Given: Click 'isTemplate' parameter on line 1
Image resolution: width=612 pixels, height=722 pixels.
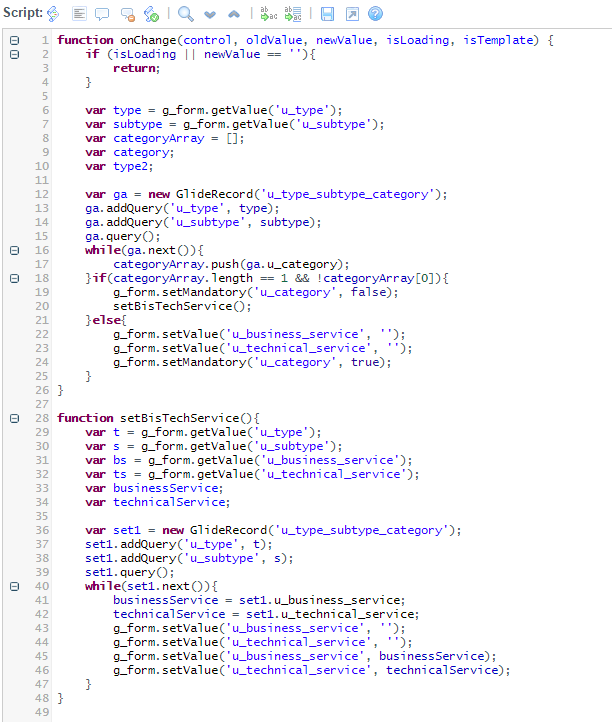Looking at the screenshot, I should 498,41.
